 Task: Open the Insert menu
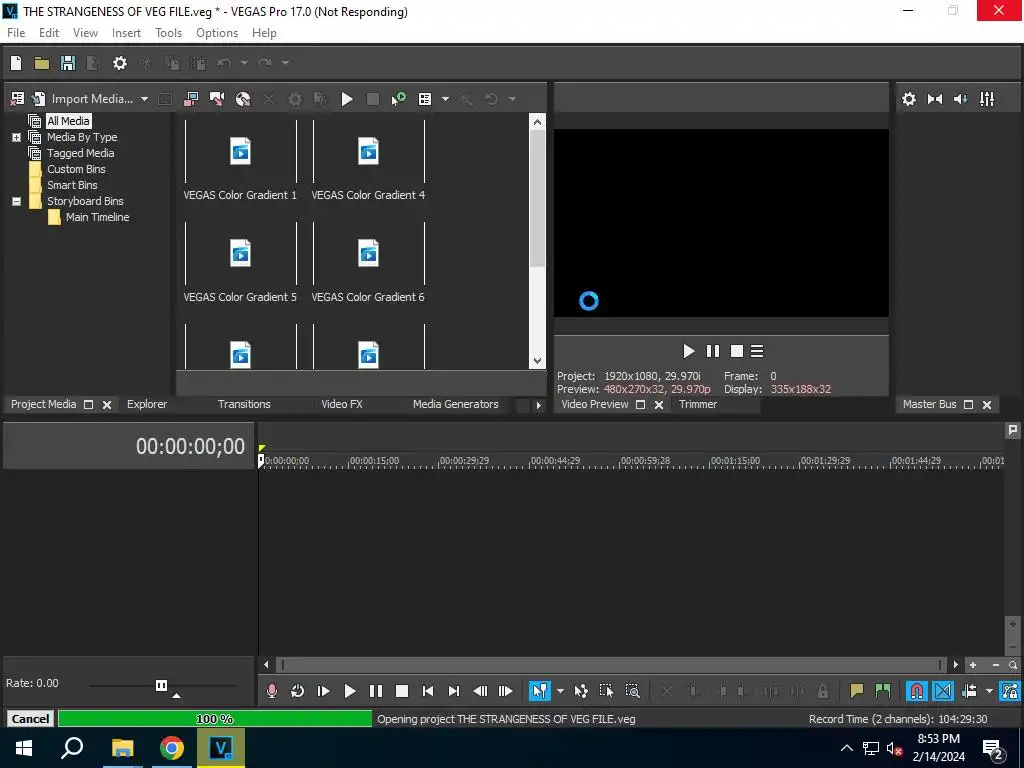coord(126,33)
